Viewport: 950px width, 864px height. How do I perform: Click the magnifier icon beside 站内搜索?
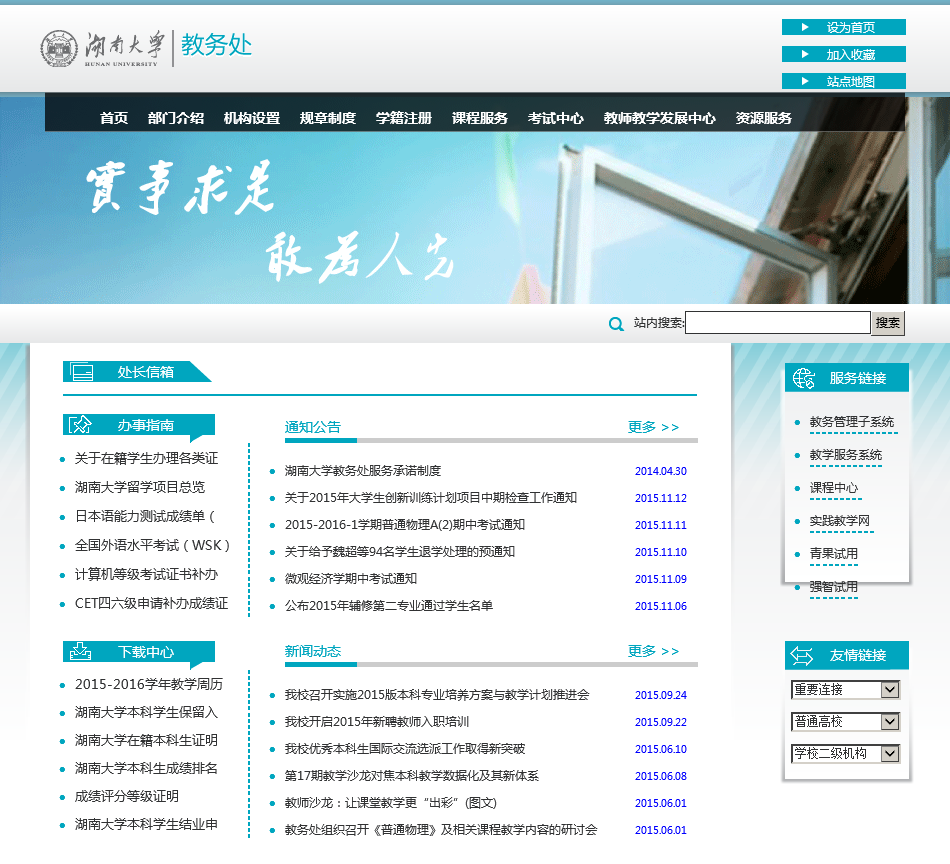(x=616, y=324)
